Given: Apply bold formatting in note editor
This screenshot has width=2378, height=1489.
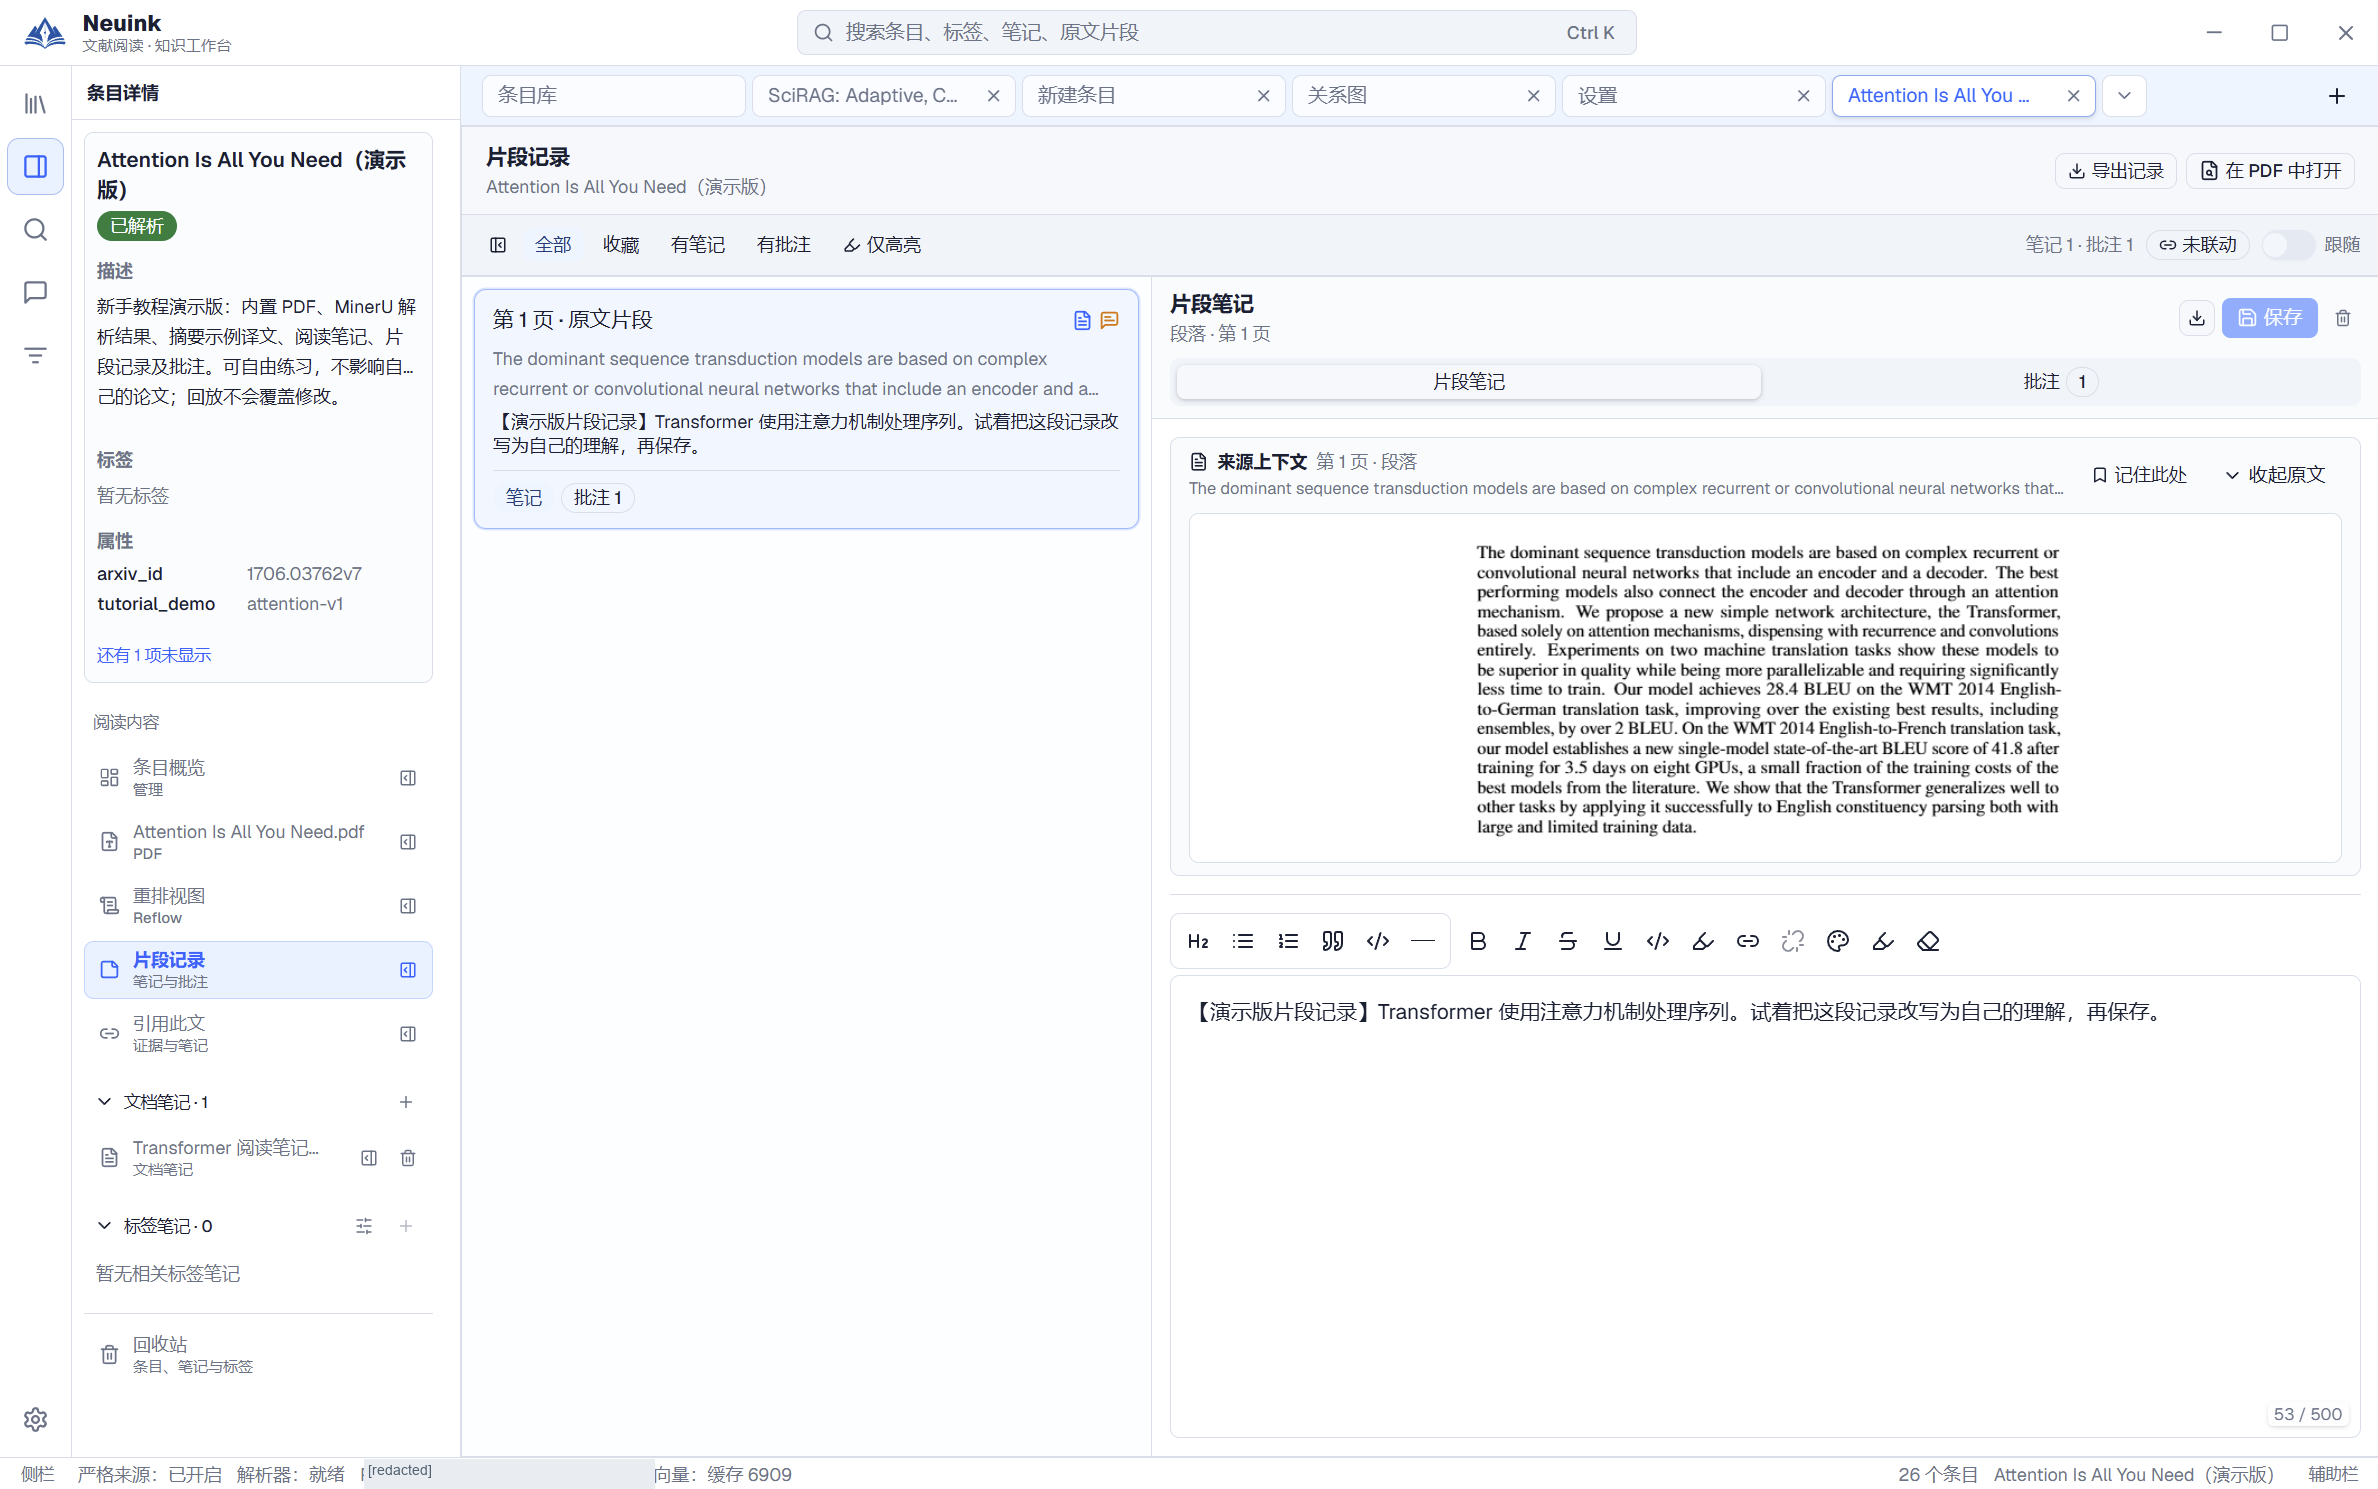Looking at the screenshot, I should [x=1478, y=941].
